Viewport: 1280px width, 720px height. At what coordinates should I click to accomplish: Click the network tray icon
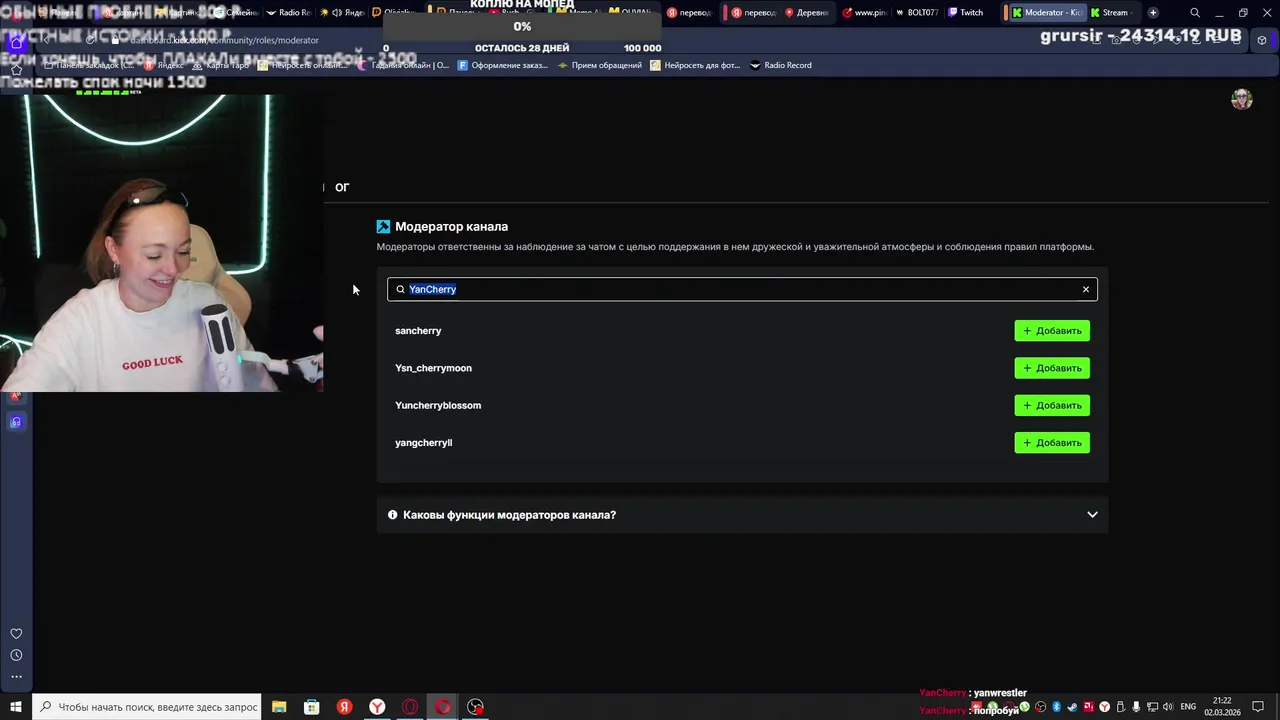tap(1152, 707)
